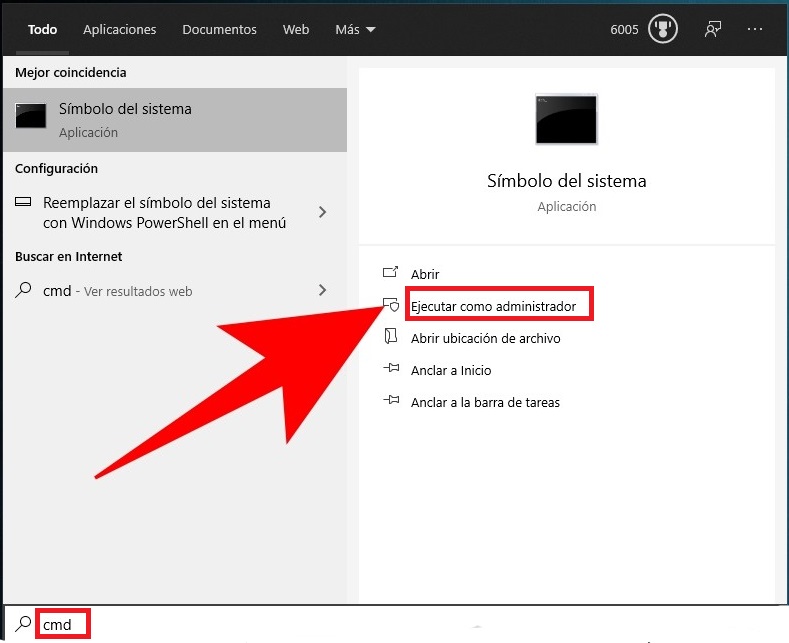Image resolution: width=789 pixels, height=643 pixels.
Task: Click the large Símbolo del sistema preview icon
Action: pos(566,119)
